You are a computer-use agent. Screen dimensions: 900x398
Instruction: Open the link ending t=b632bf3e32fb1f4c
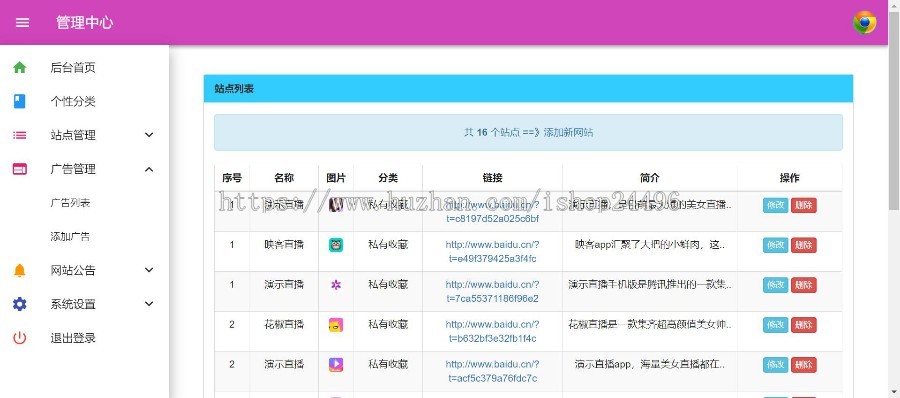[492, 331]
